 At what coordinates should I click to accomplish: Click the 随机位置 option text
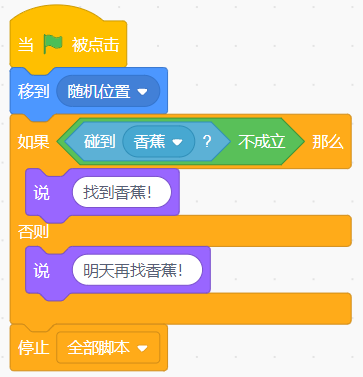(x=99, y=91)
